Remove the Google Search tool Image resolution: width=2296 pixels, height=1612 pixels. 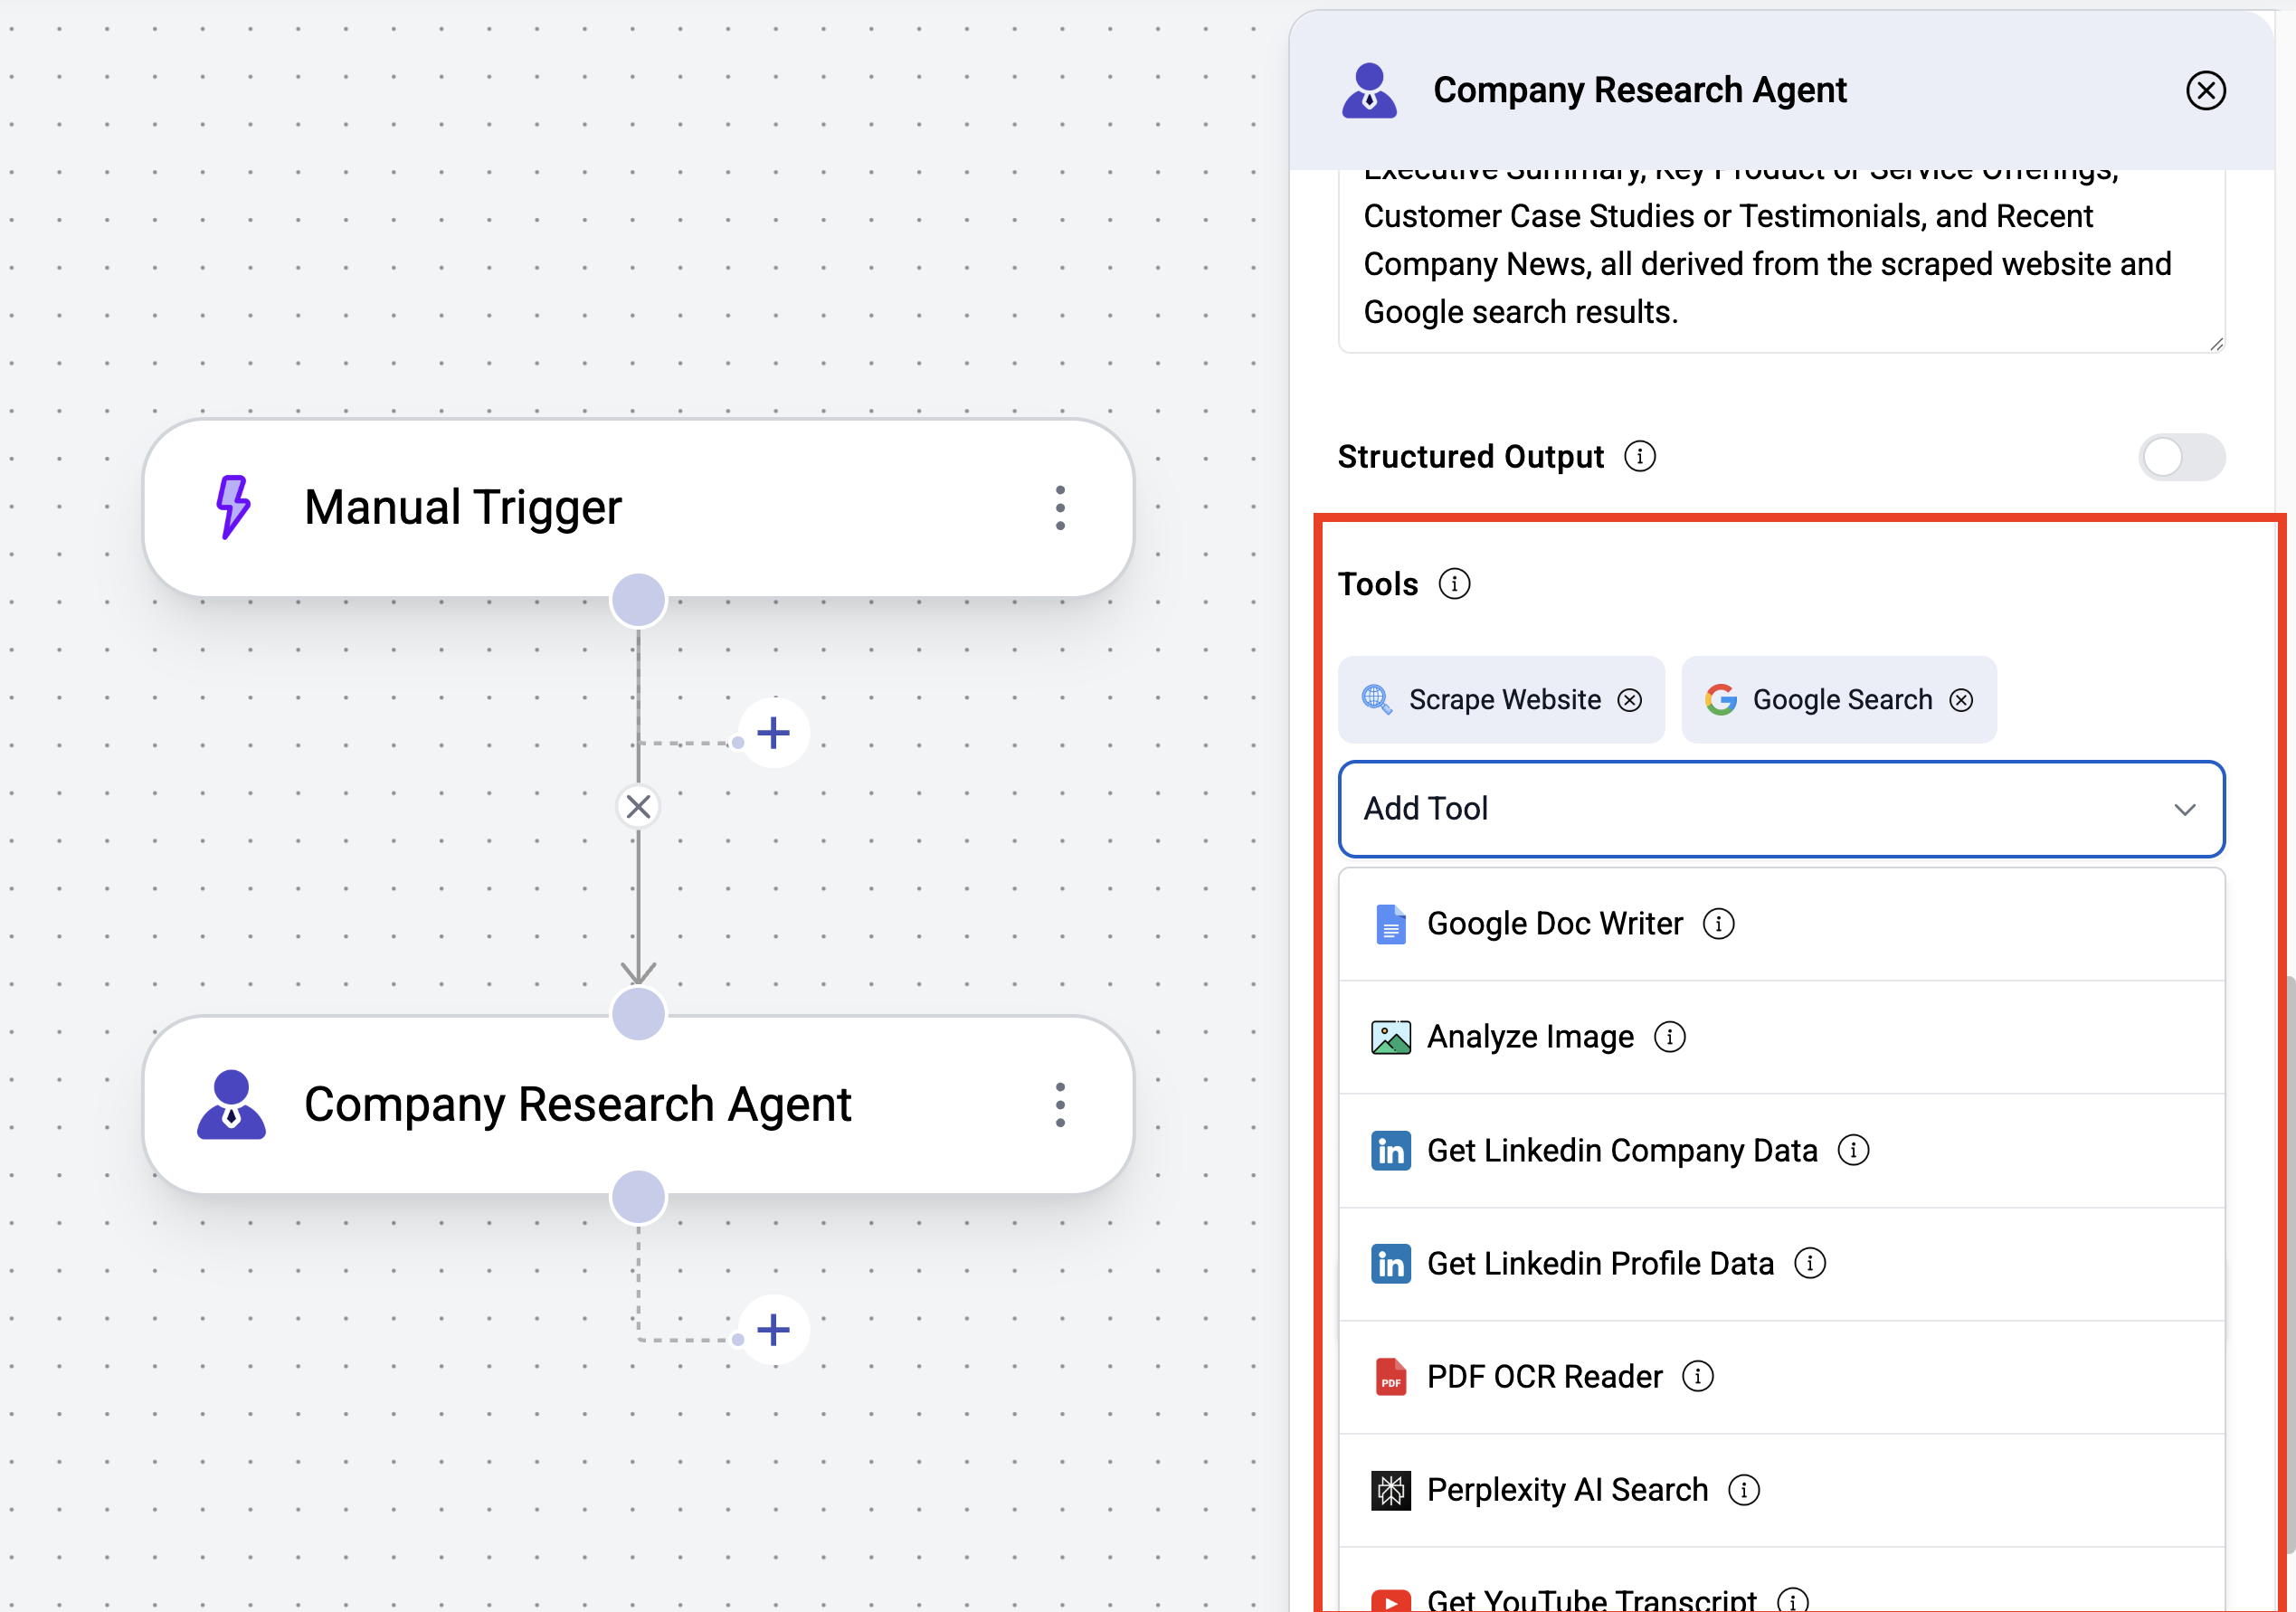[1962, 699]
